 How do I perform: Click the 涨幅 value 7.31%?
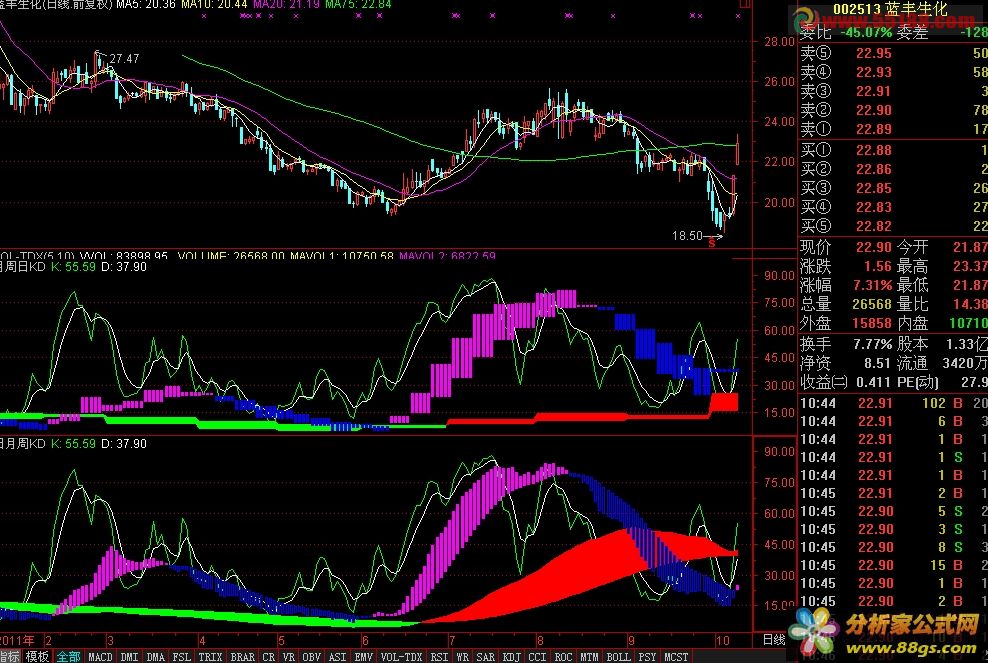873,285
